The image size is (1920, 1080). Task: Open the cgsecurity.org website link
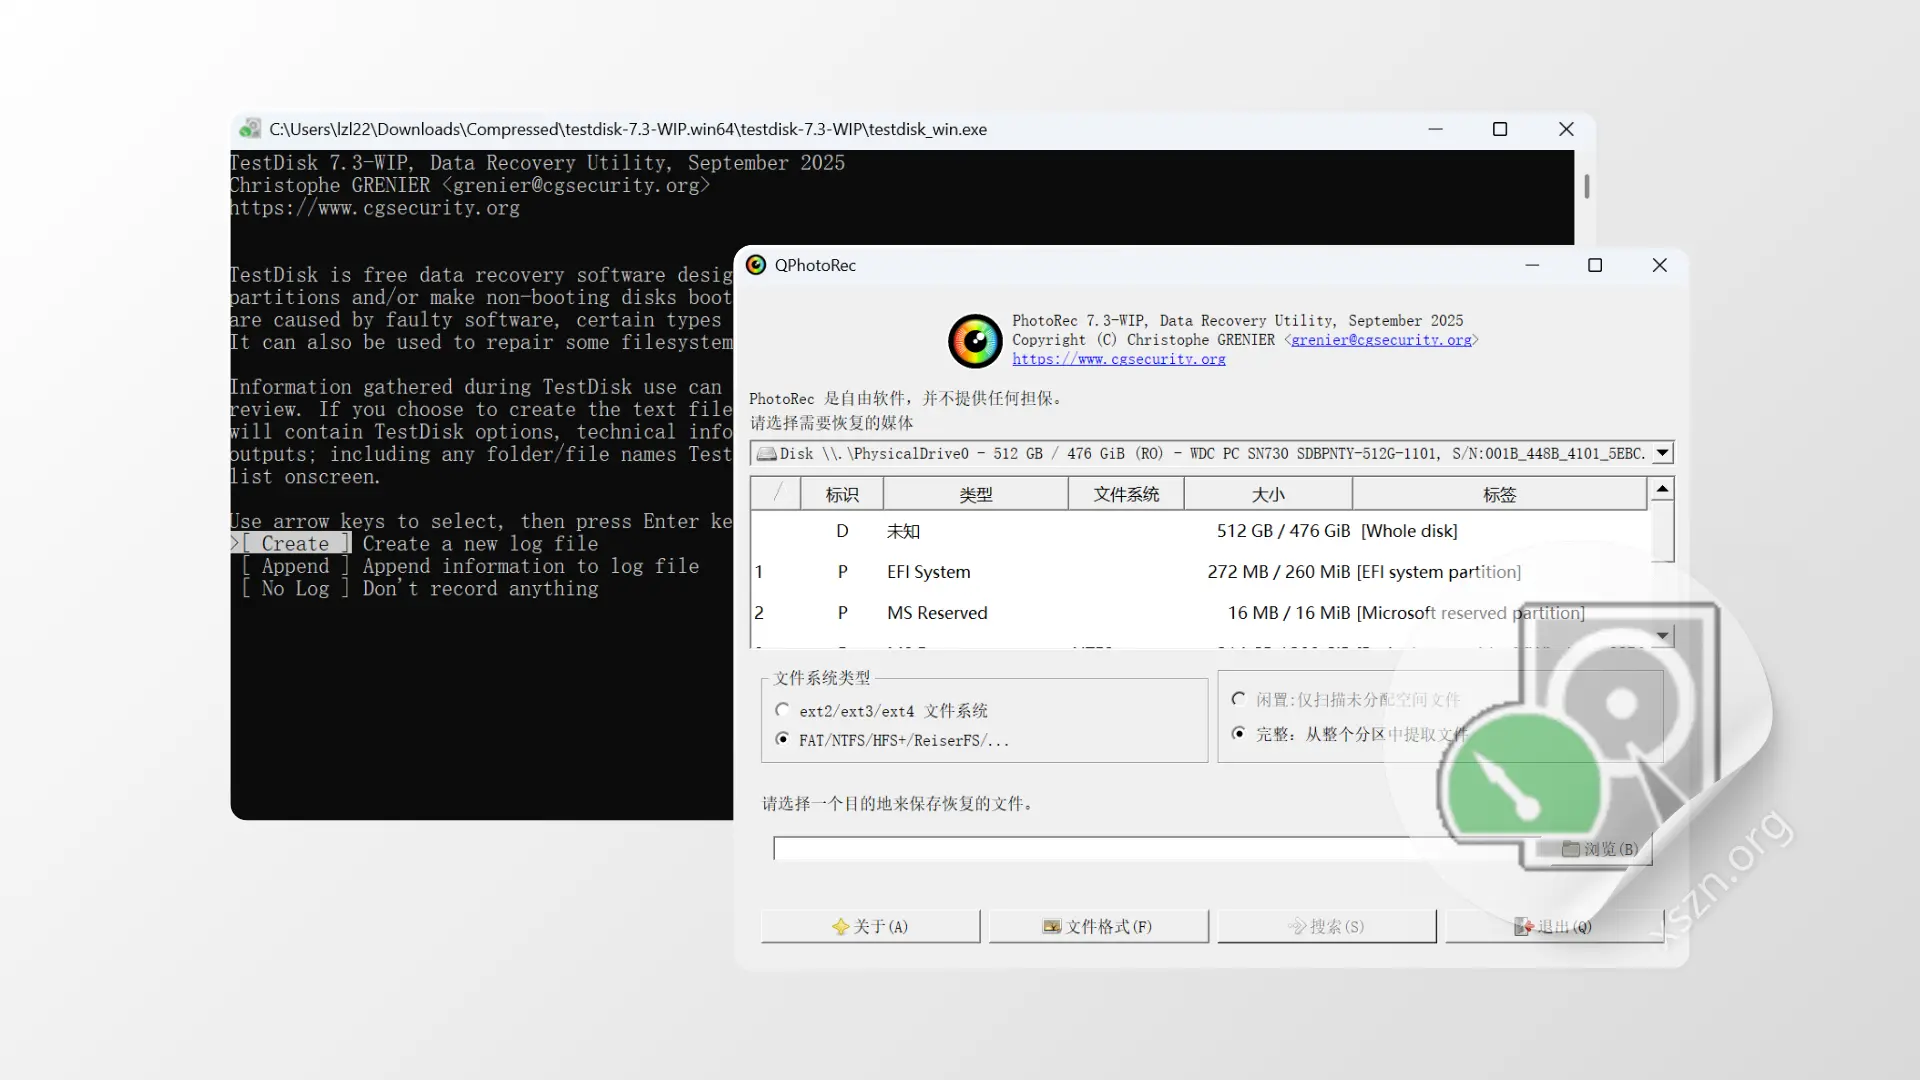pos(1119,360)
